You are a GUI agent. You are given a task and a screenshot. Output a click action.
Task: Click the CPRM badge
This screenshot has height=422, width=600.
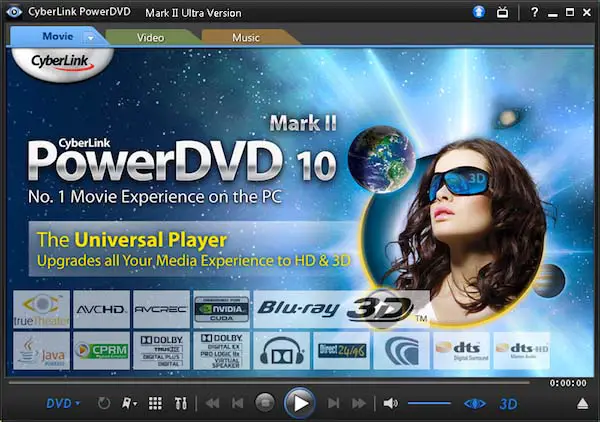pyautogui.click(x=101, y=350)
